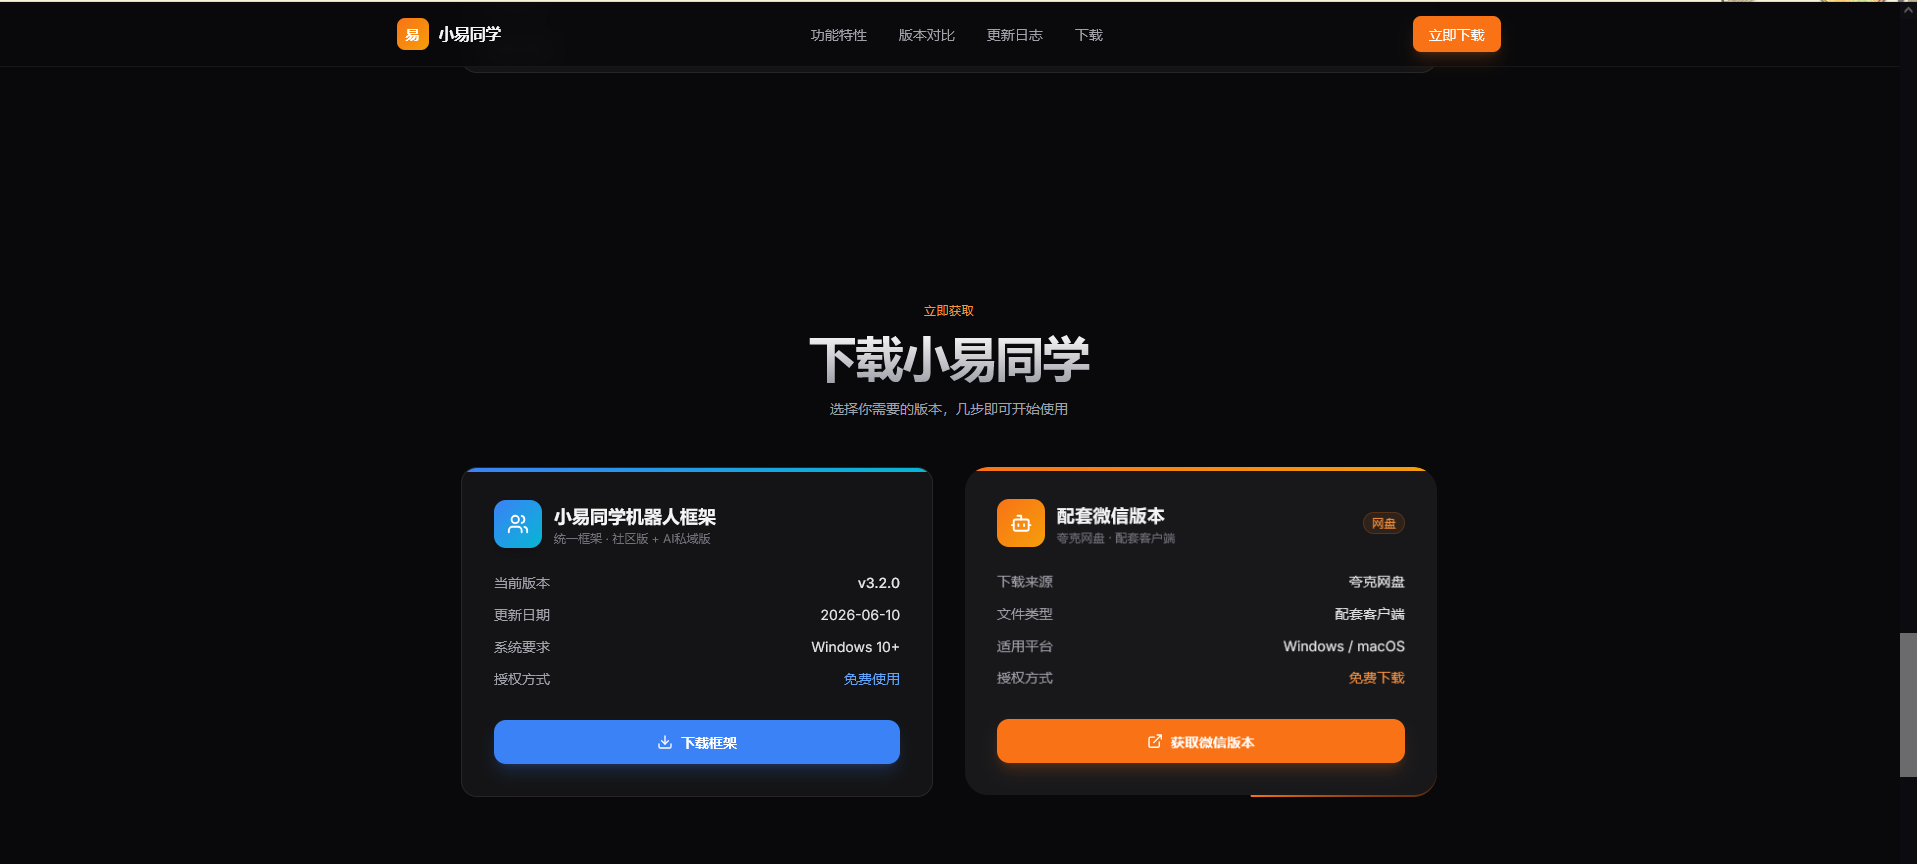
Task: Click the 适用平台 label
Action: [x=1025, y=646]
